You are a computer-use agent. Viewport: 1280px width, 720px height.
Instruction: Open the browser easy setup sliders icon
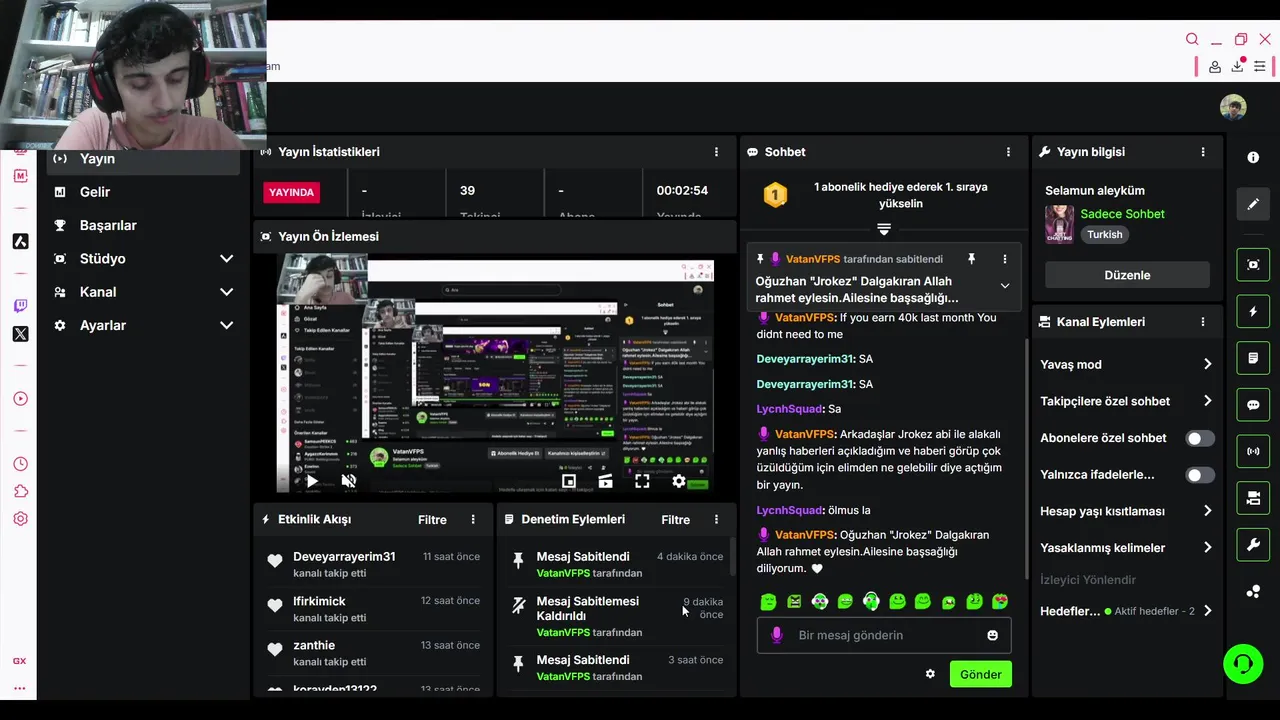click(1260, 67)
